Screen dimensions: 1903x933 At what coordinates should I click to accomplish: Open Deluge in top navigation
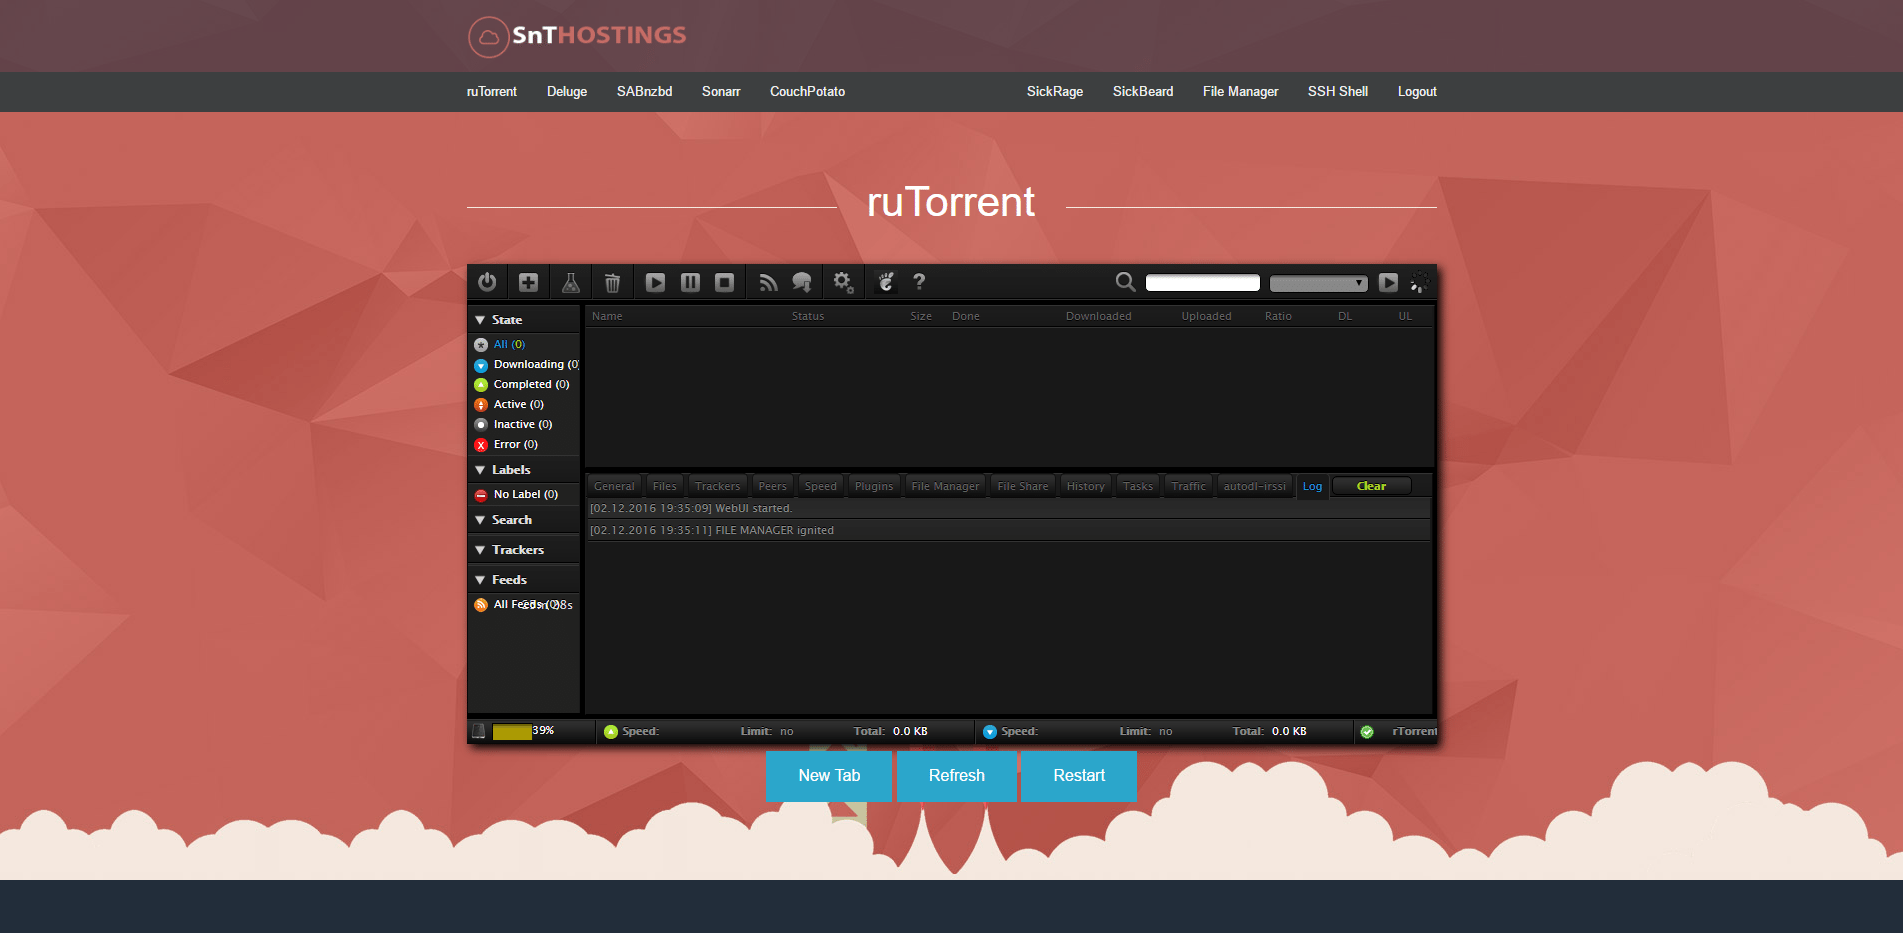(x=567, y=91)
